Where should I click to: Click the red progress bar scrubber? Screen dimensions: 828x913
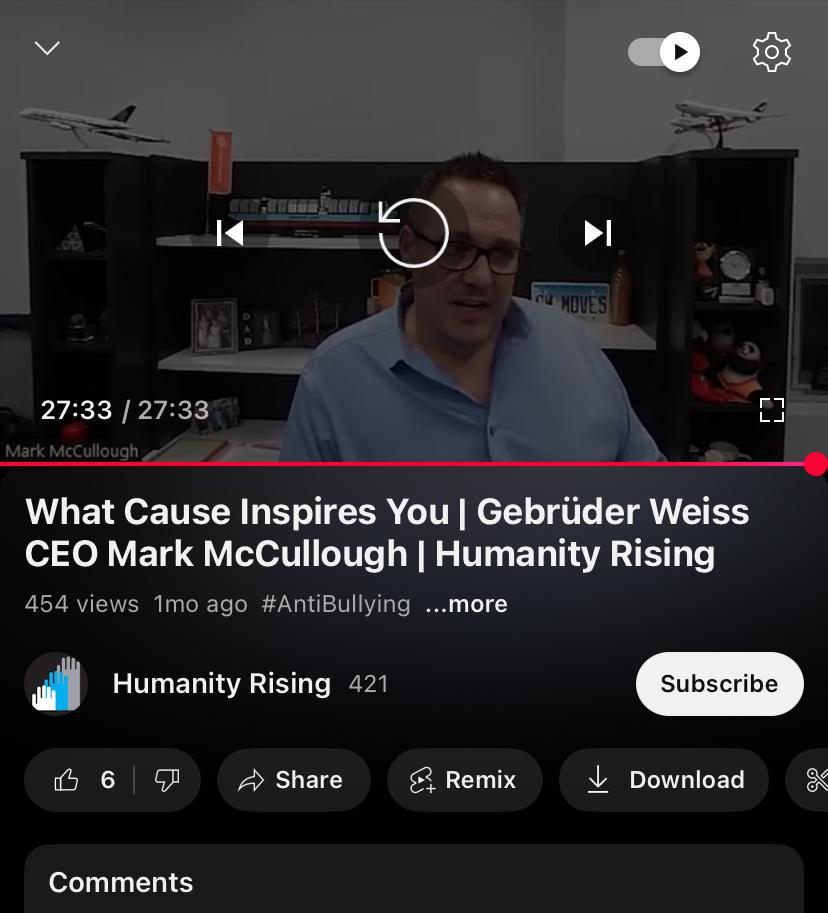[816, 464]
